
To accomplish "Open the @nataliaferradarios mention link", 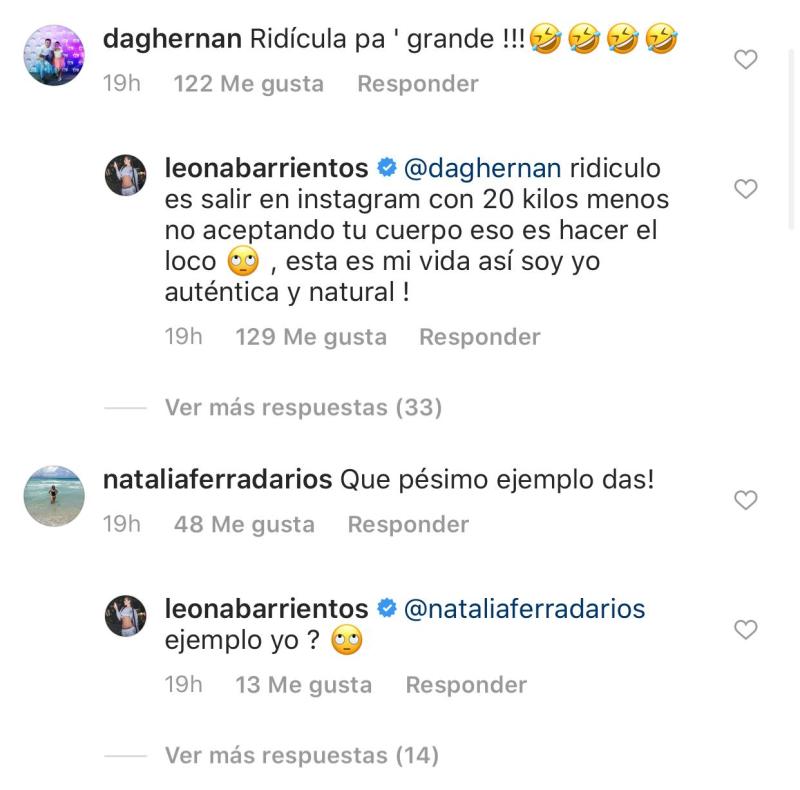I will click(x=524, y=608).
